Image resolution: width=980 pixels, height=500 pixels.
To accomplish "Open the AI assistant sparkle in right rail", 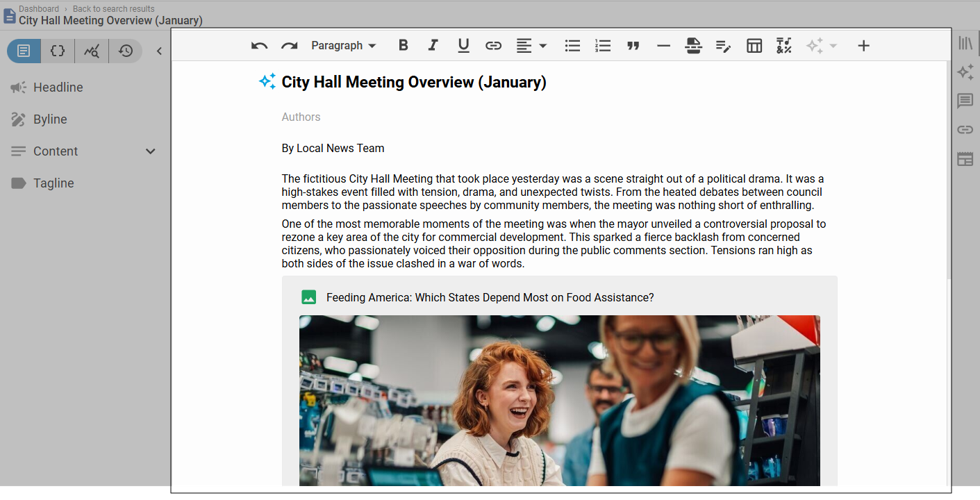I will point(965,71).
